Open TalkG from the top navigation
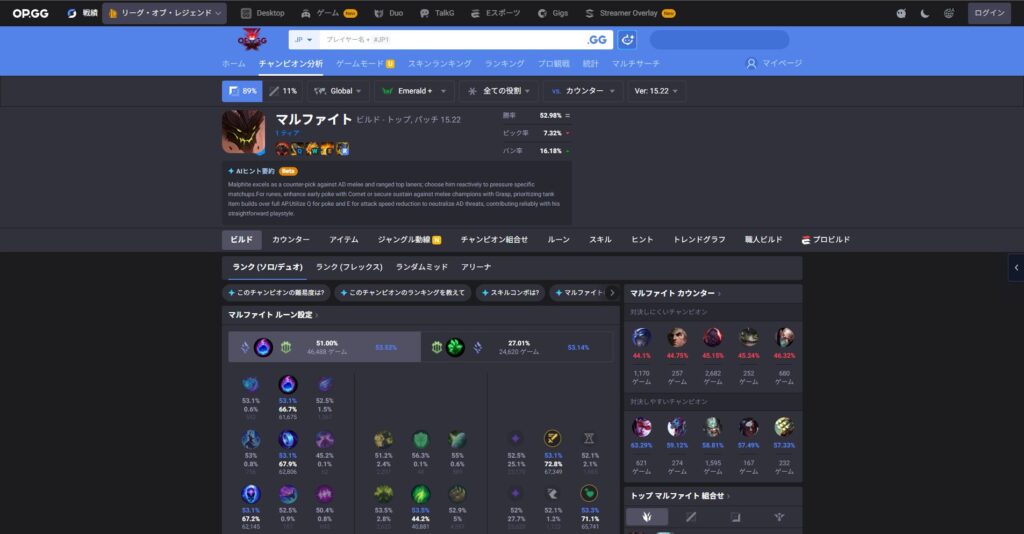 437,14
